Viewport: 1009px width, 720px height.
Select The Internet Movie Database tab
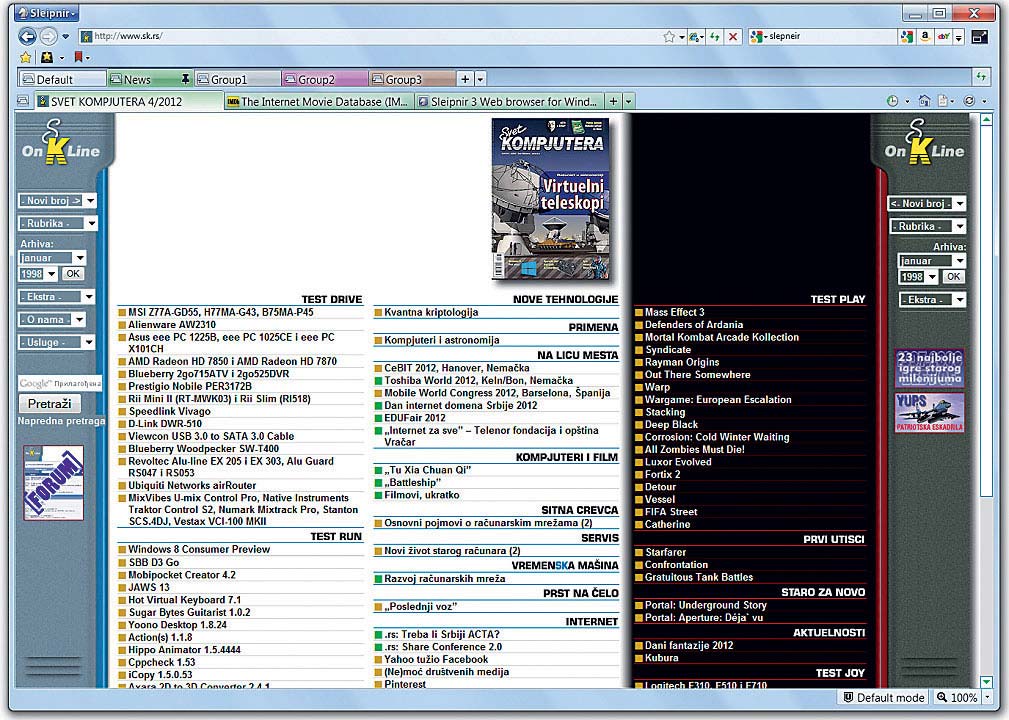(317, 101)
